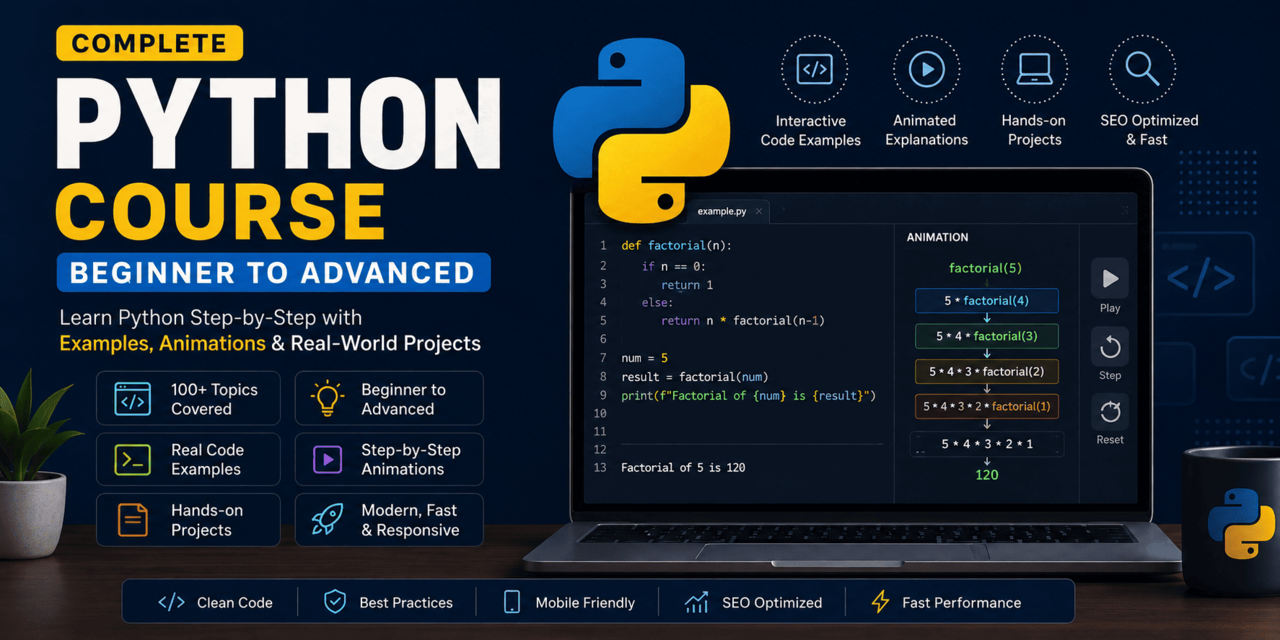Click the code line return 1
1280x640 pixels.
coord(686,285)
